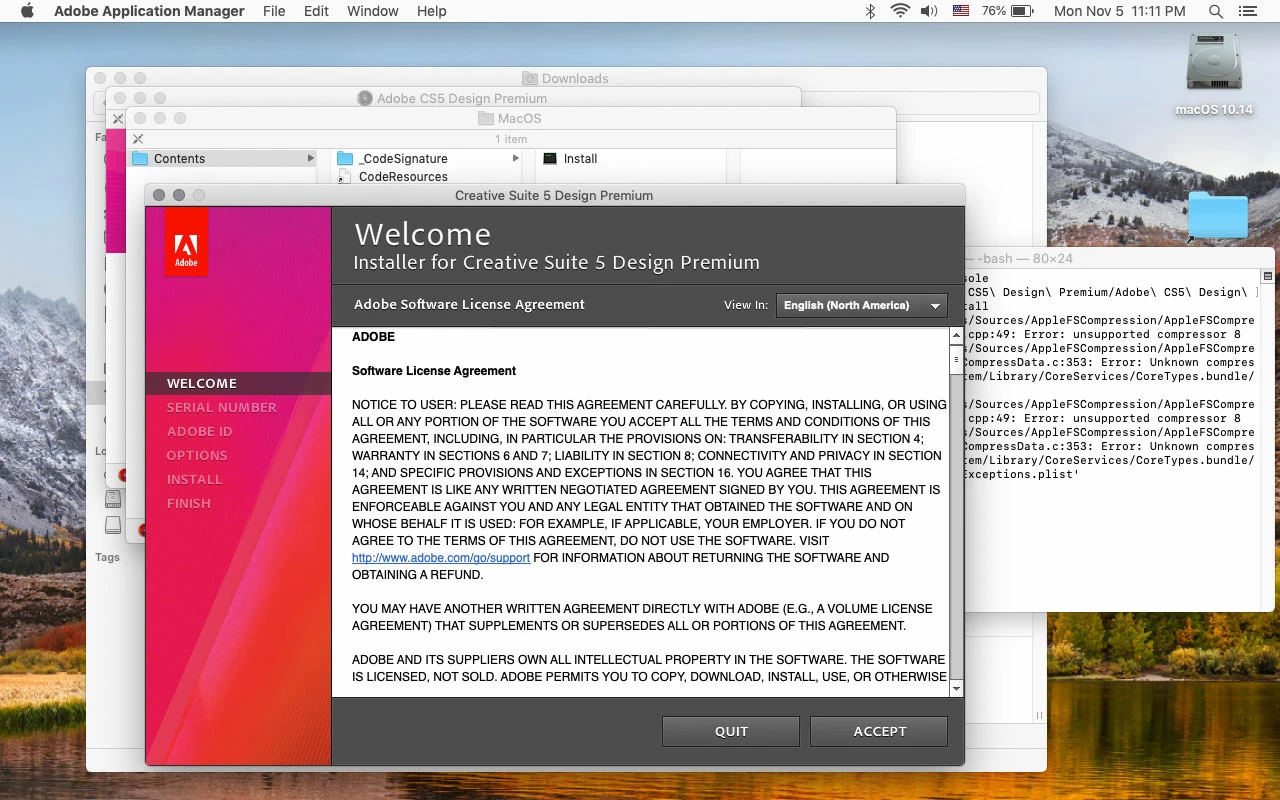
Task: Click the OPTIONS step label
Action: coord(197,455)
